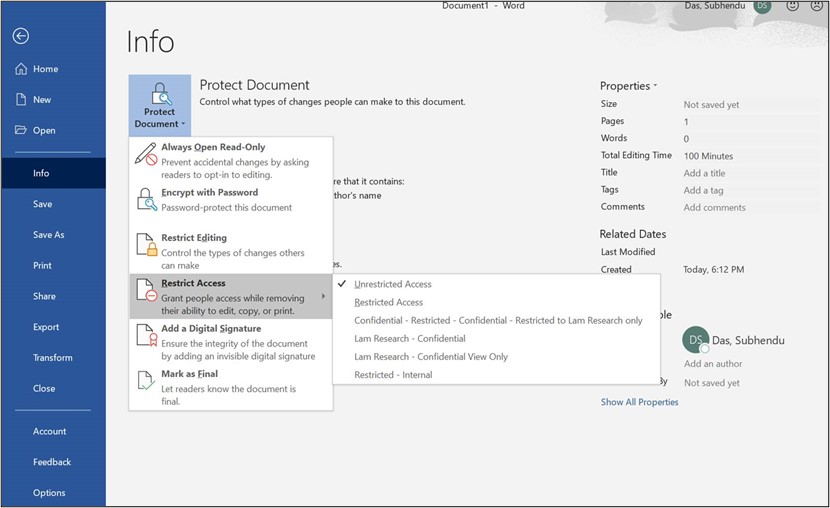Viewport: 830px width, 508px height.
Task: Select Mark as Final entry
Action: tap(231, 387)
